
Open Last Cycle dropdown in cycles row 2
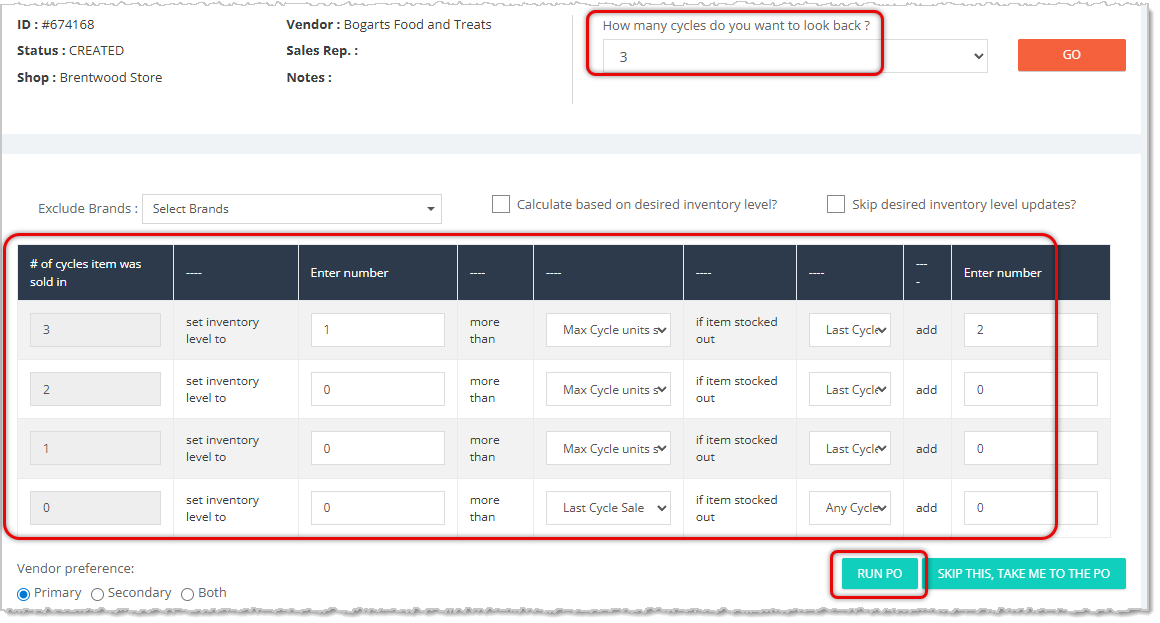[849, 389]
